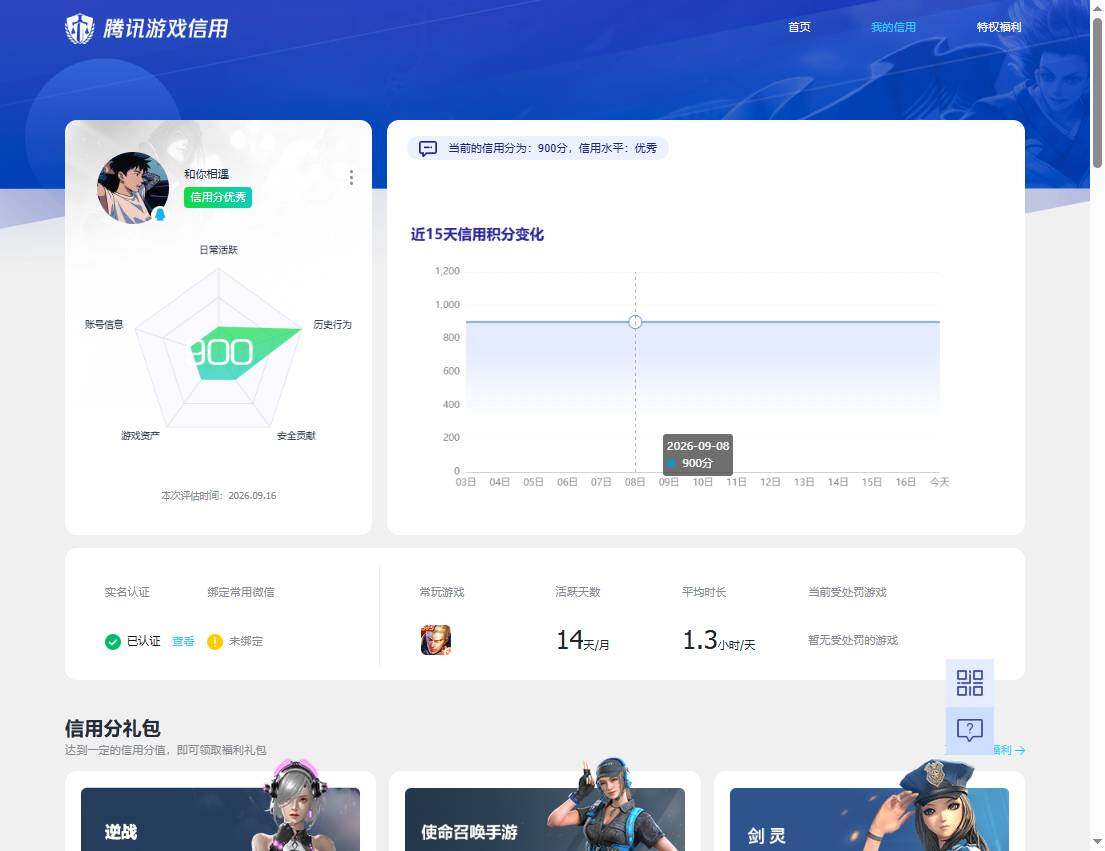Select the 我的信用 nav tab
This screenshot has width=1105, height=851.
[x=893, y=27]
